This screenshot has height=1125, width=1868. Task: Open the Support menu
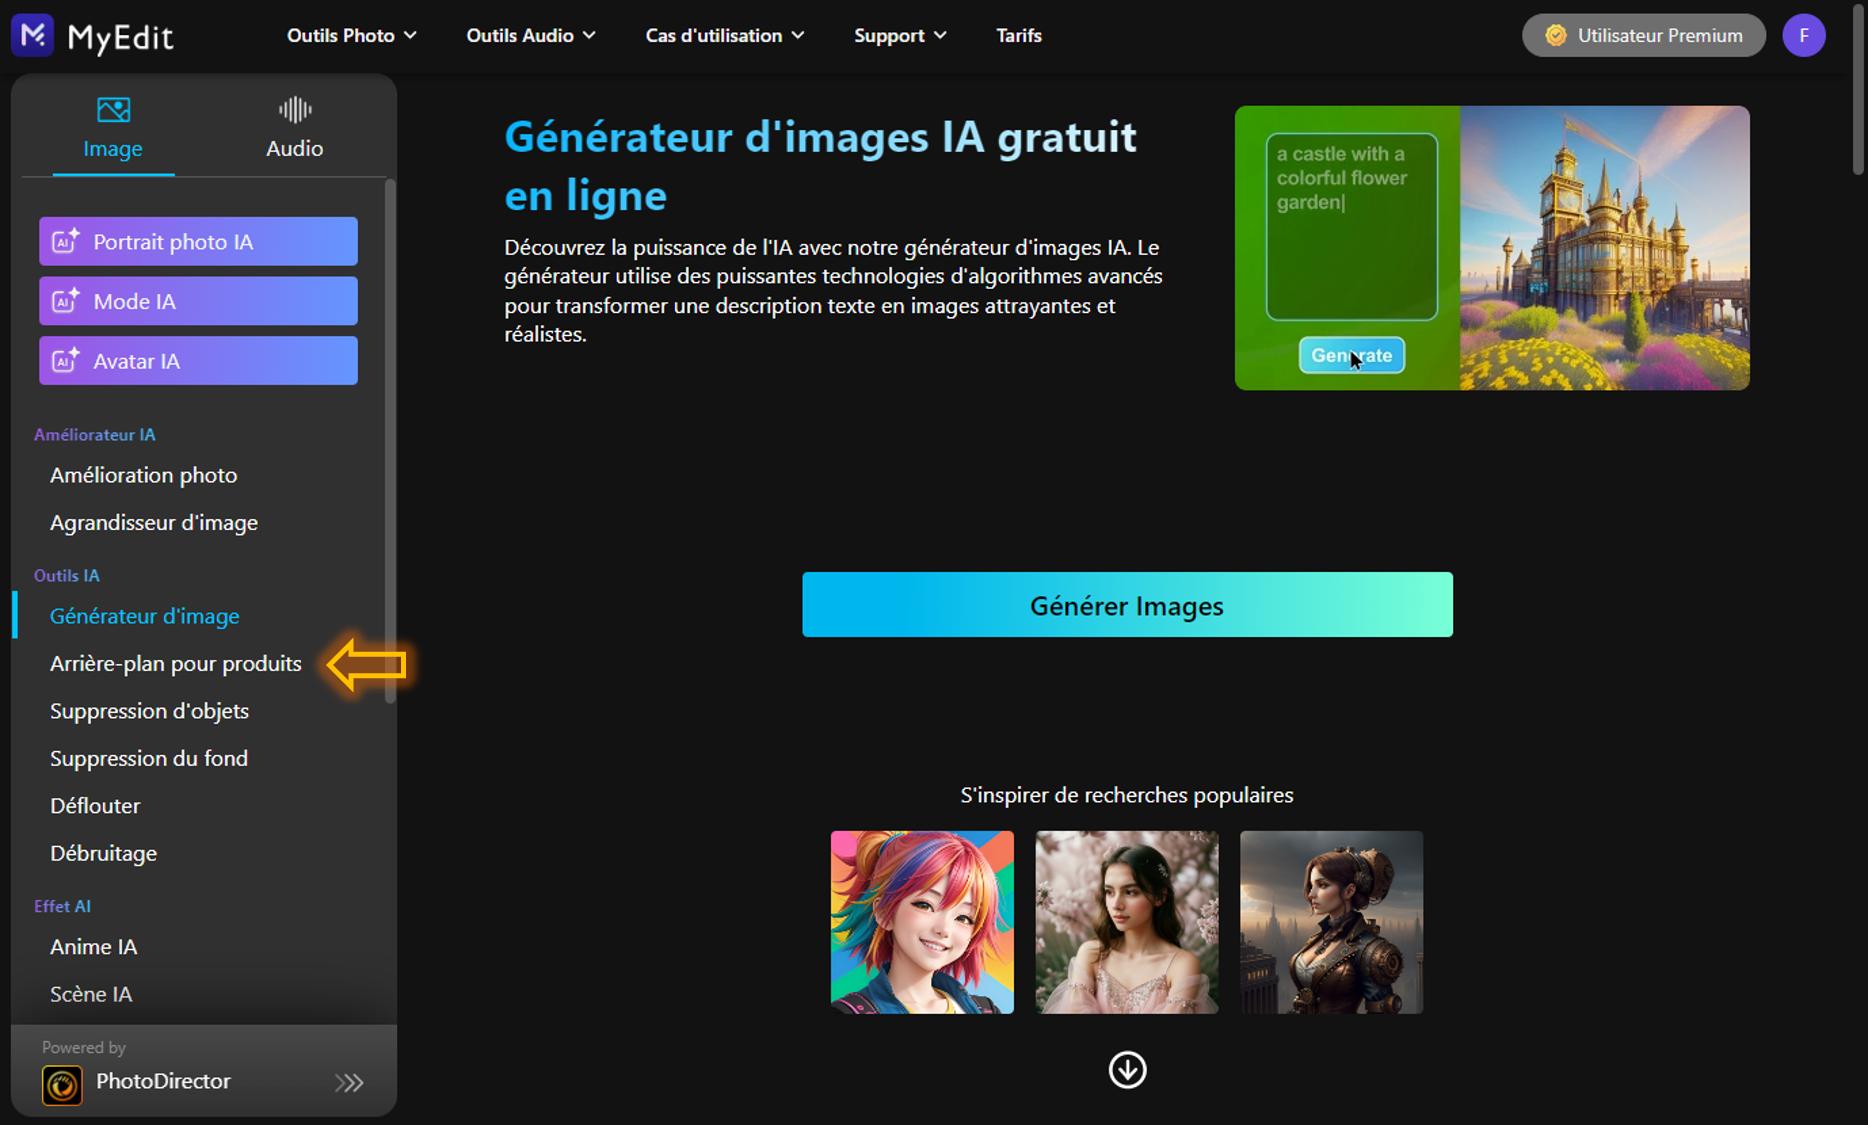point(898,35)
